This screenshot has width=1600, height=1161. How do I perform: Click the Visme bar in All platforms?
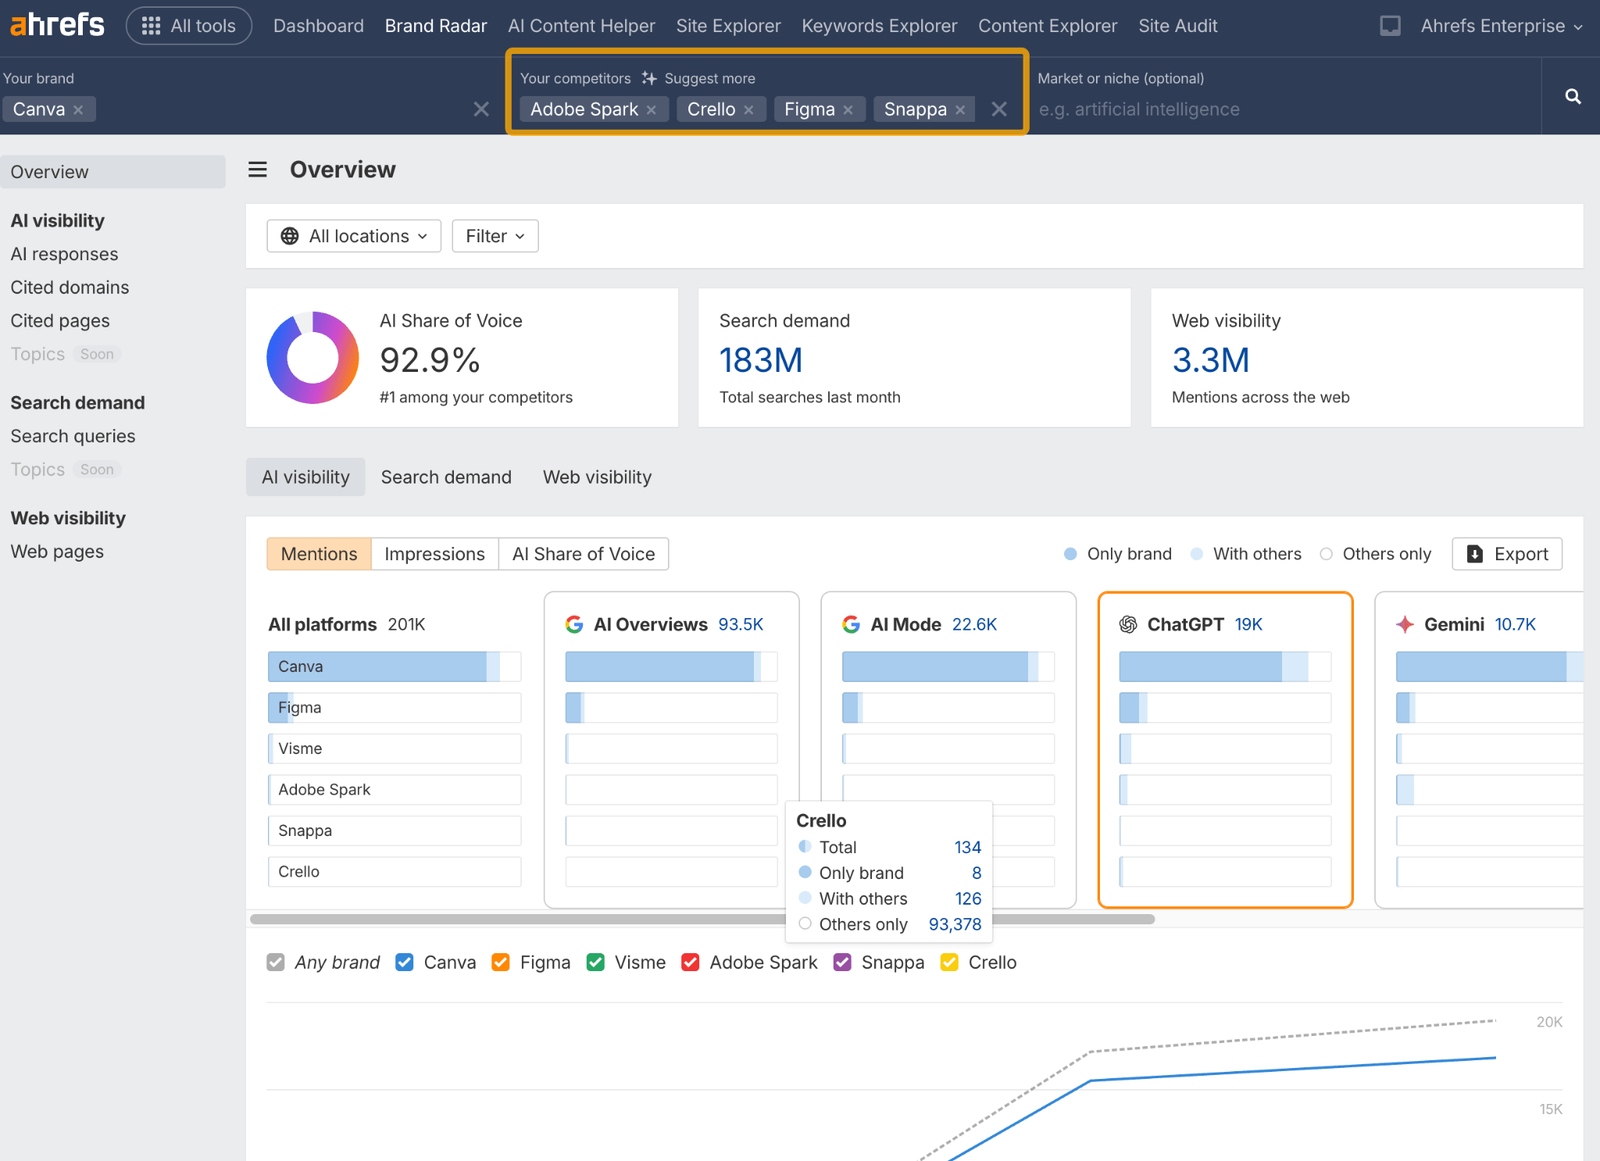394,748
